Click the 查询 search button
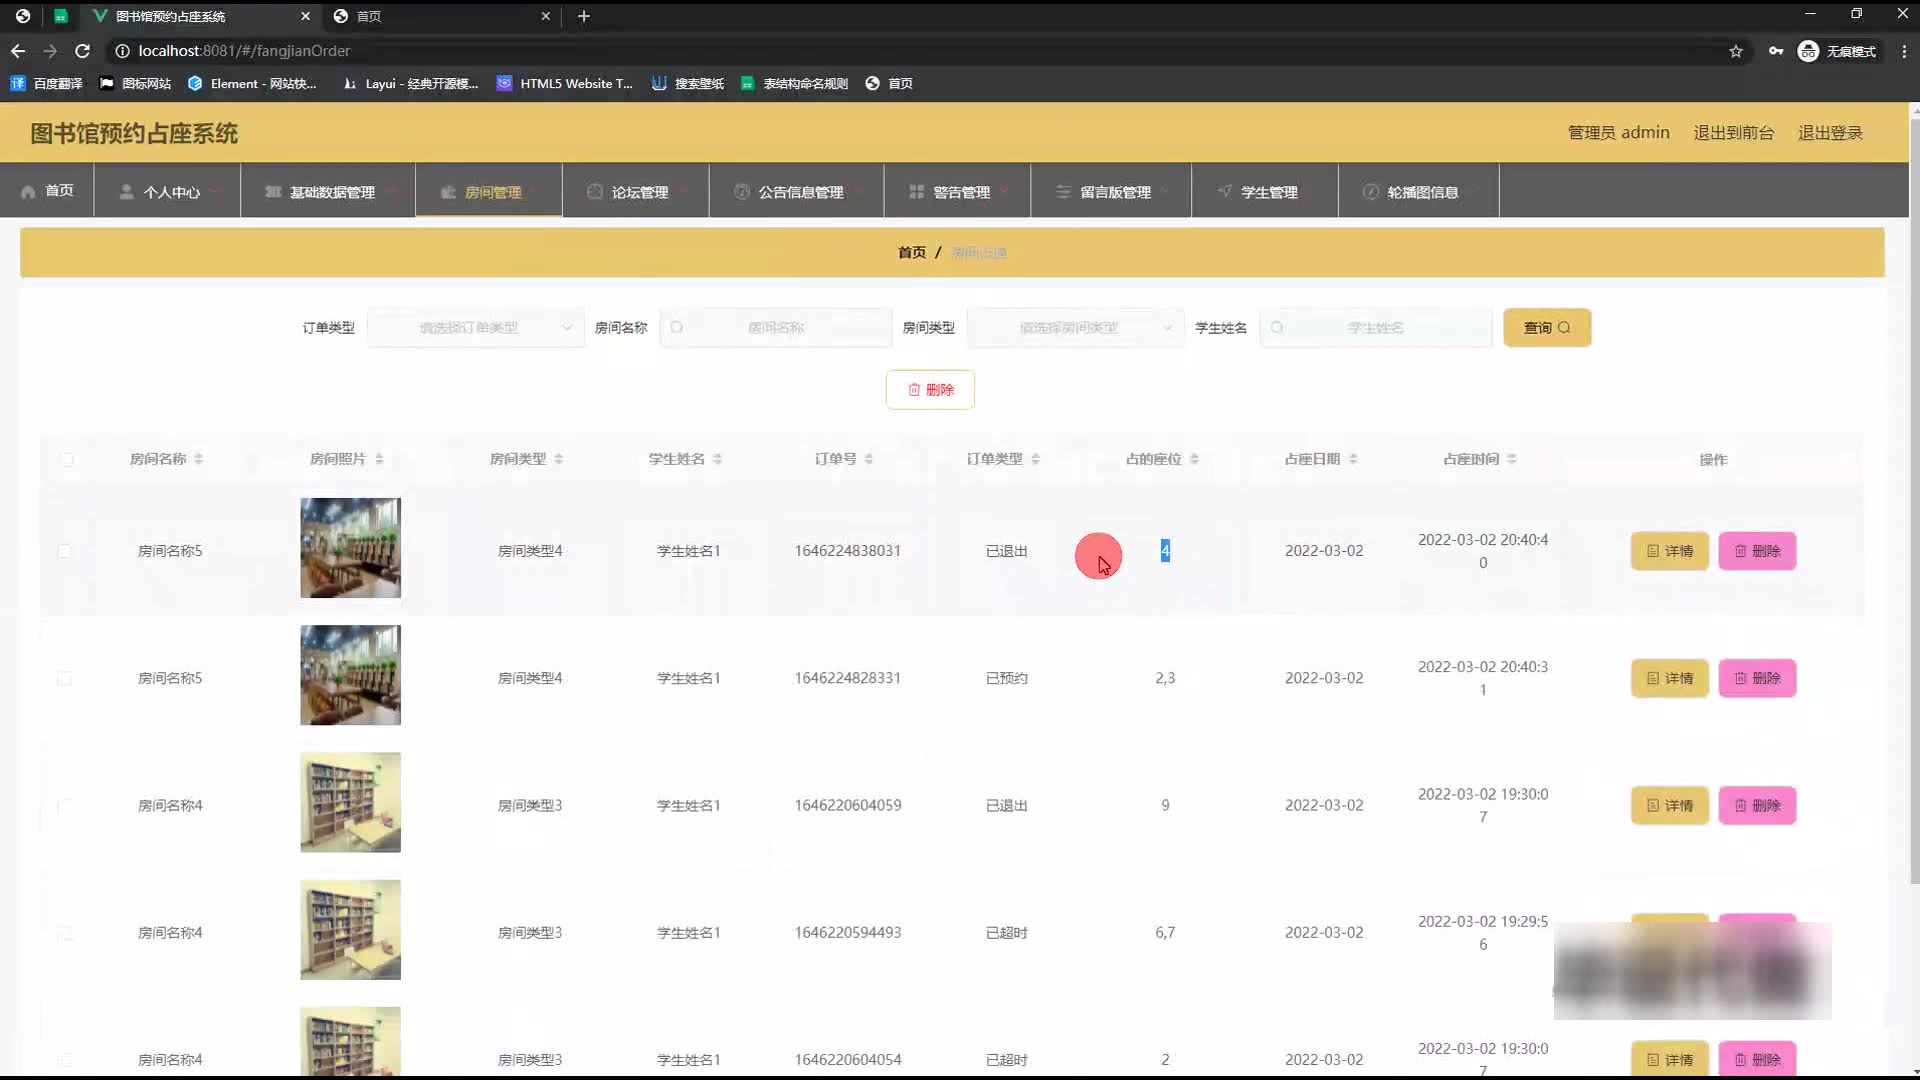Viewport: 1920px width, 1080px height. tap(1546, 328)
